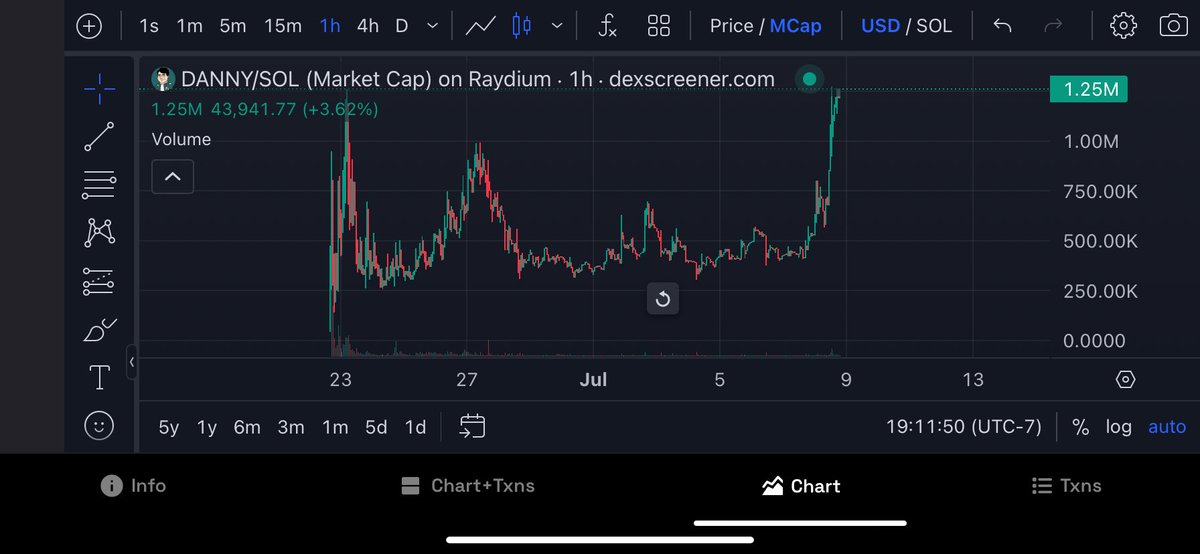1200x554 pixels.
Task: Set the range to 1y
Action: click(x=207, y=427)
